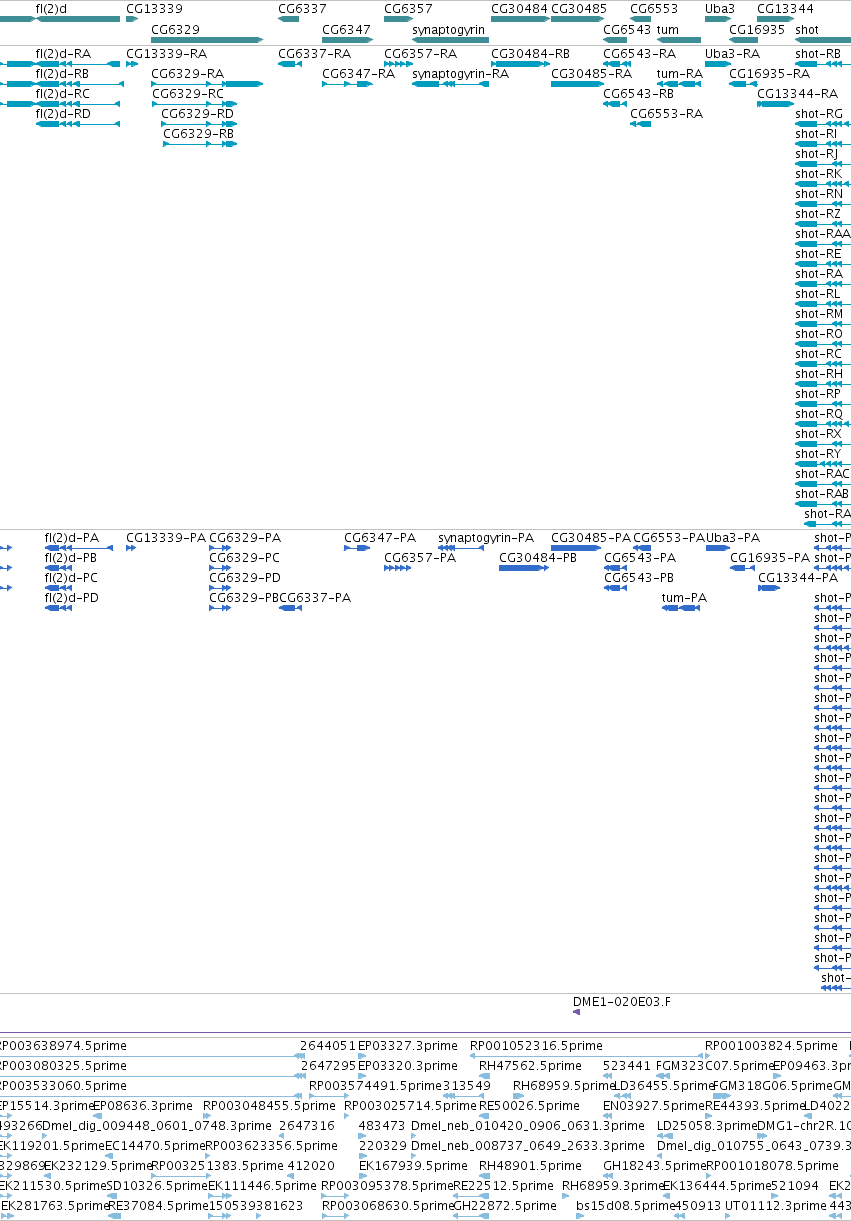Screen dimensions: 851x1221
Task: Open EST RP001052316.5prime
Action: (537, 1046)
